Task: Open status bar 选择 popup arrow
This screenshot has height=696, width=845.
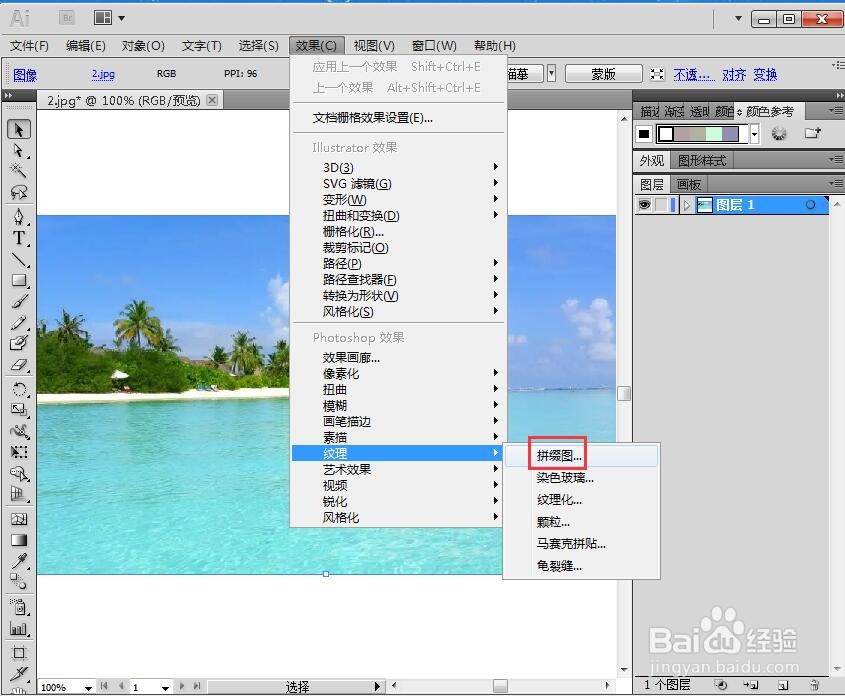Action: click(x=377, y=686)
